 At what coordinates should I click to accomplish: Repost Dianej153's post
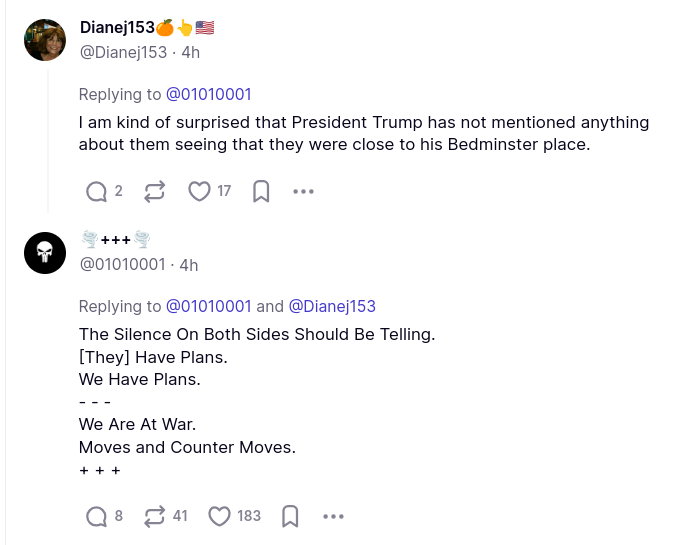[x=154, y=191]
